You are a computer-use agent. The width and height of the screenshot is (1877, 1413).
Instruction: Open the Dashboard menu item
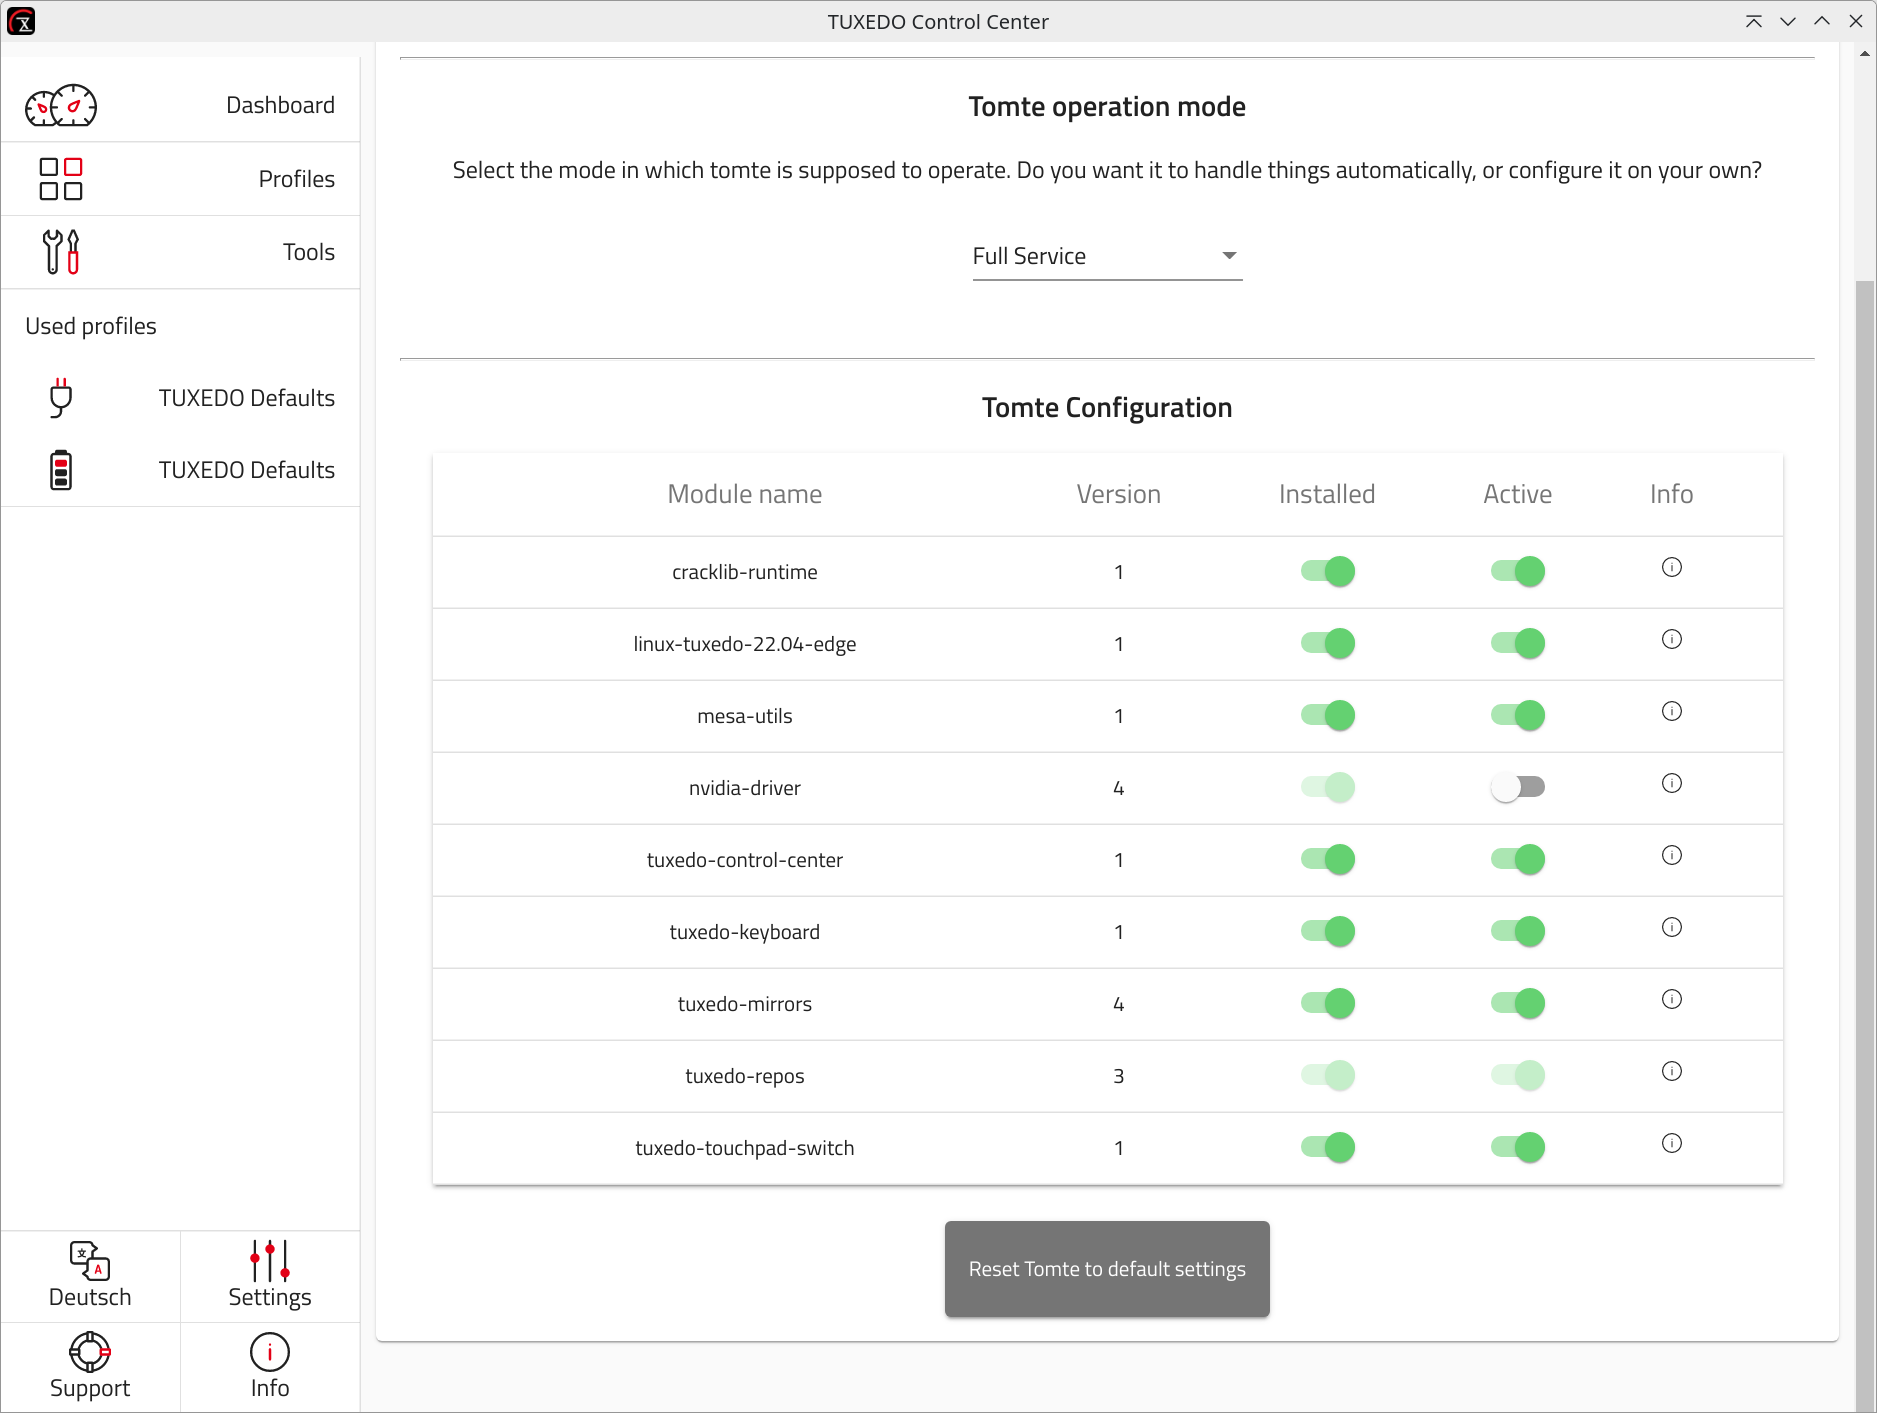pyautogui.click(x=181, y=105)
